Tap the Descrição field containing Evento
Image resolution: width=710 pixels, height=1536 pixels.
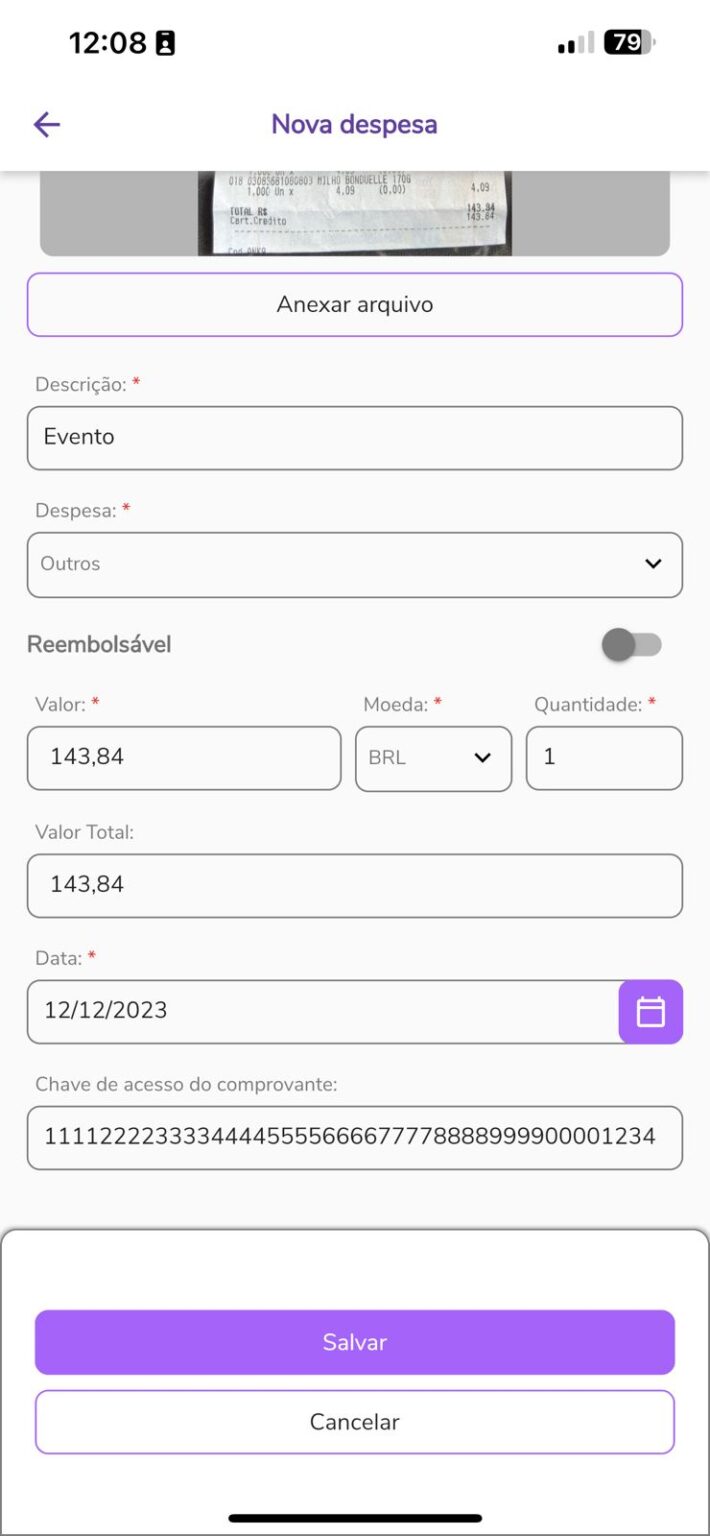[x=355, y=437]
